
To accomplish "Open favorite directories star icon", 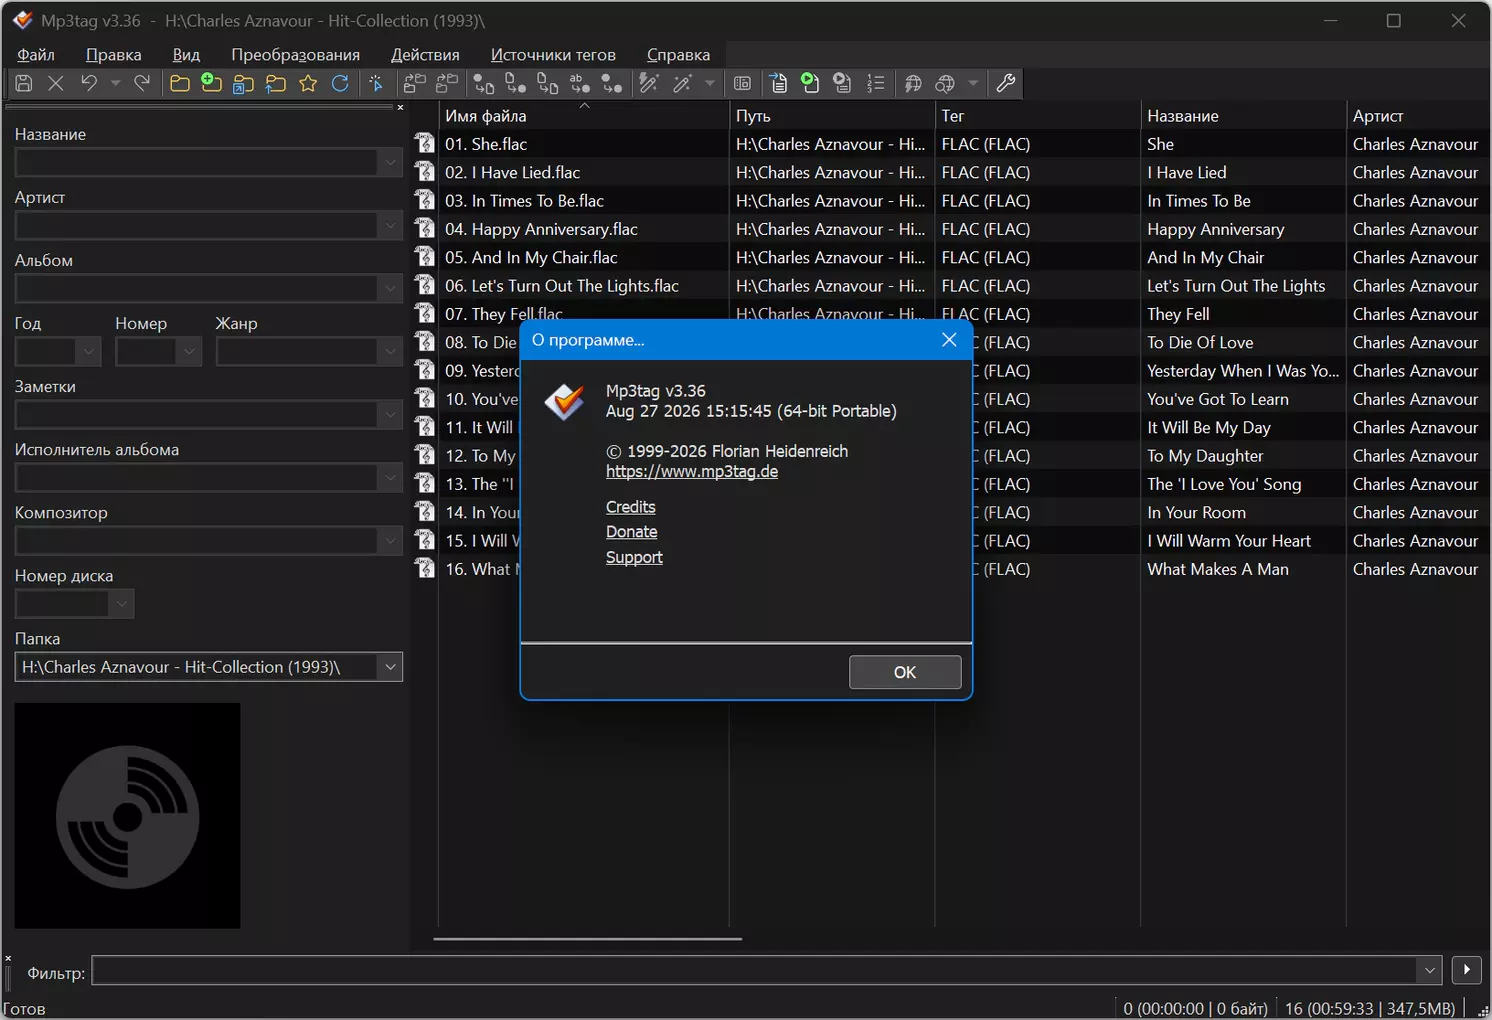I will tap(308, 84).
